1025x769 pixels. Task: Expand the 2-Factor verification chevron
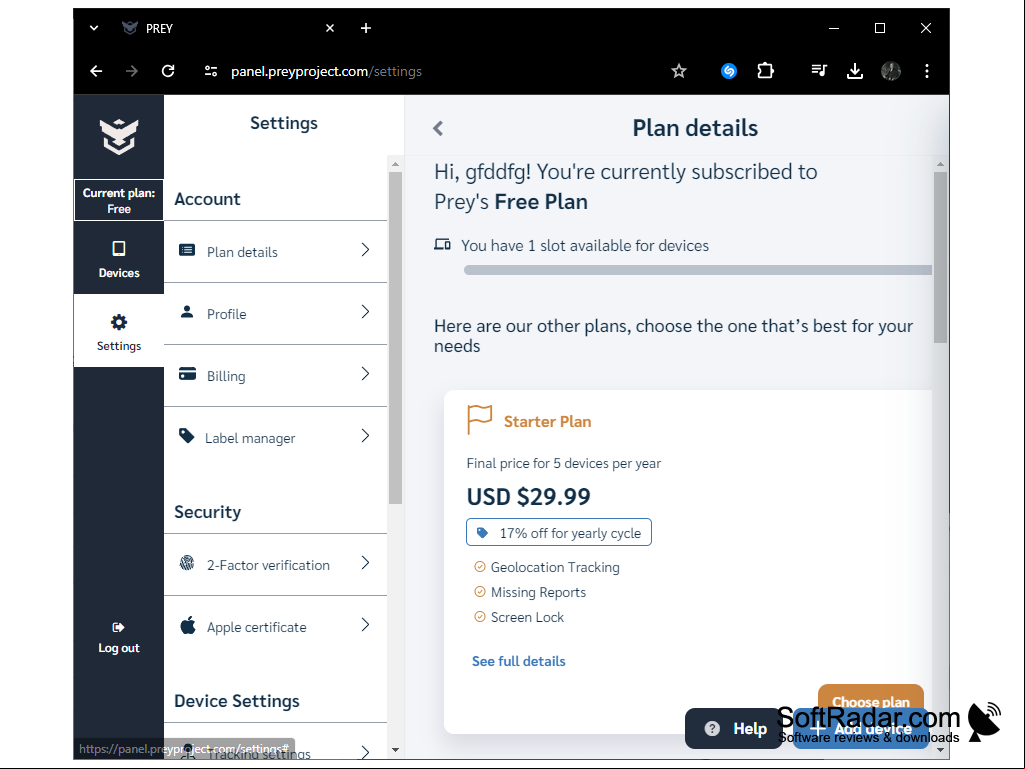[x=365, y=562]
